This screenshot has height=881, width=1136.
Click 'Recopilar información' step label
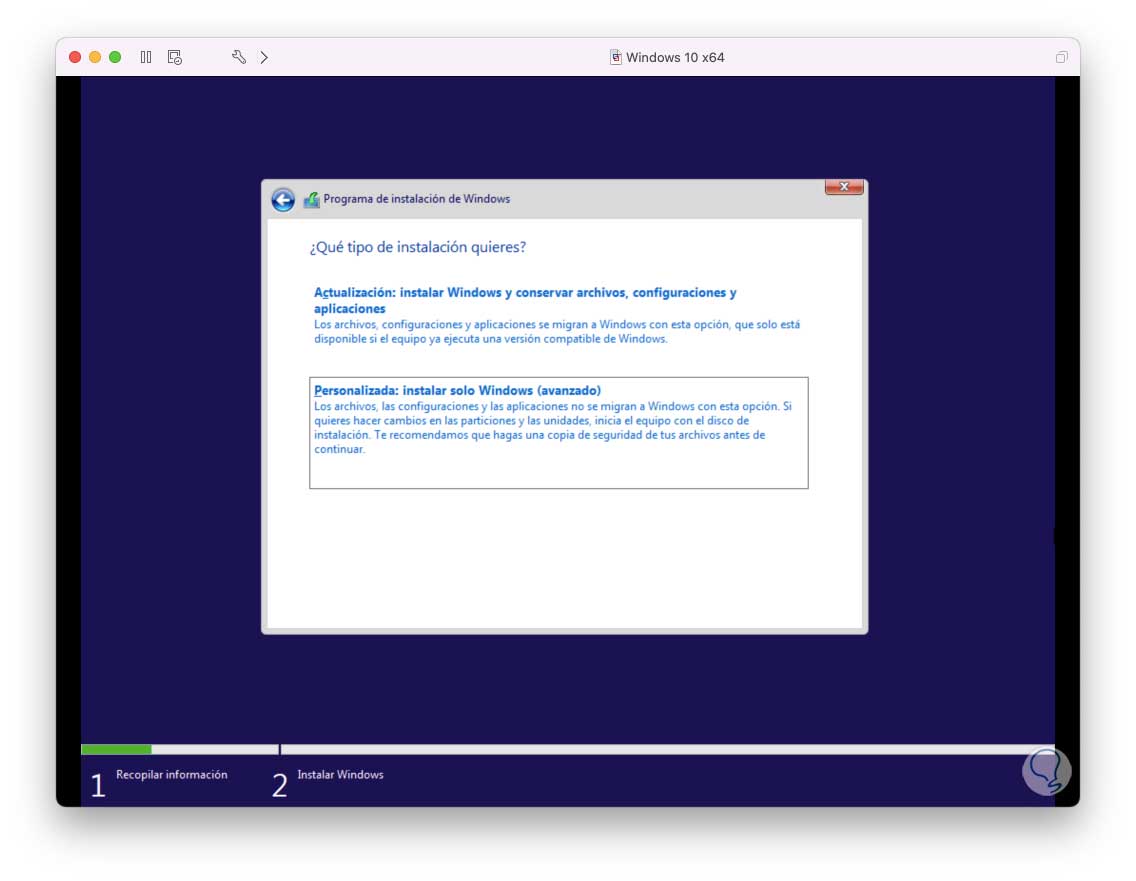point(172,774)
